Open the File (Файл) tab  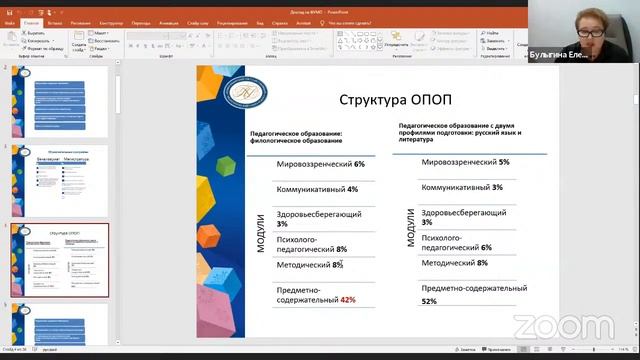coord(9,23)
